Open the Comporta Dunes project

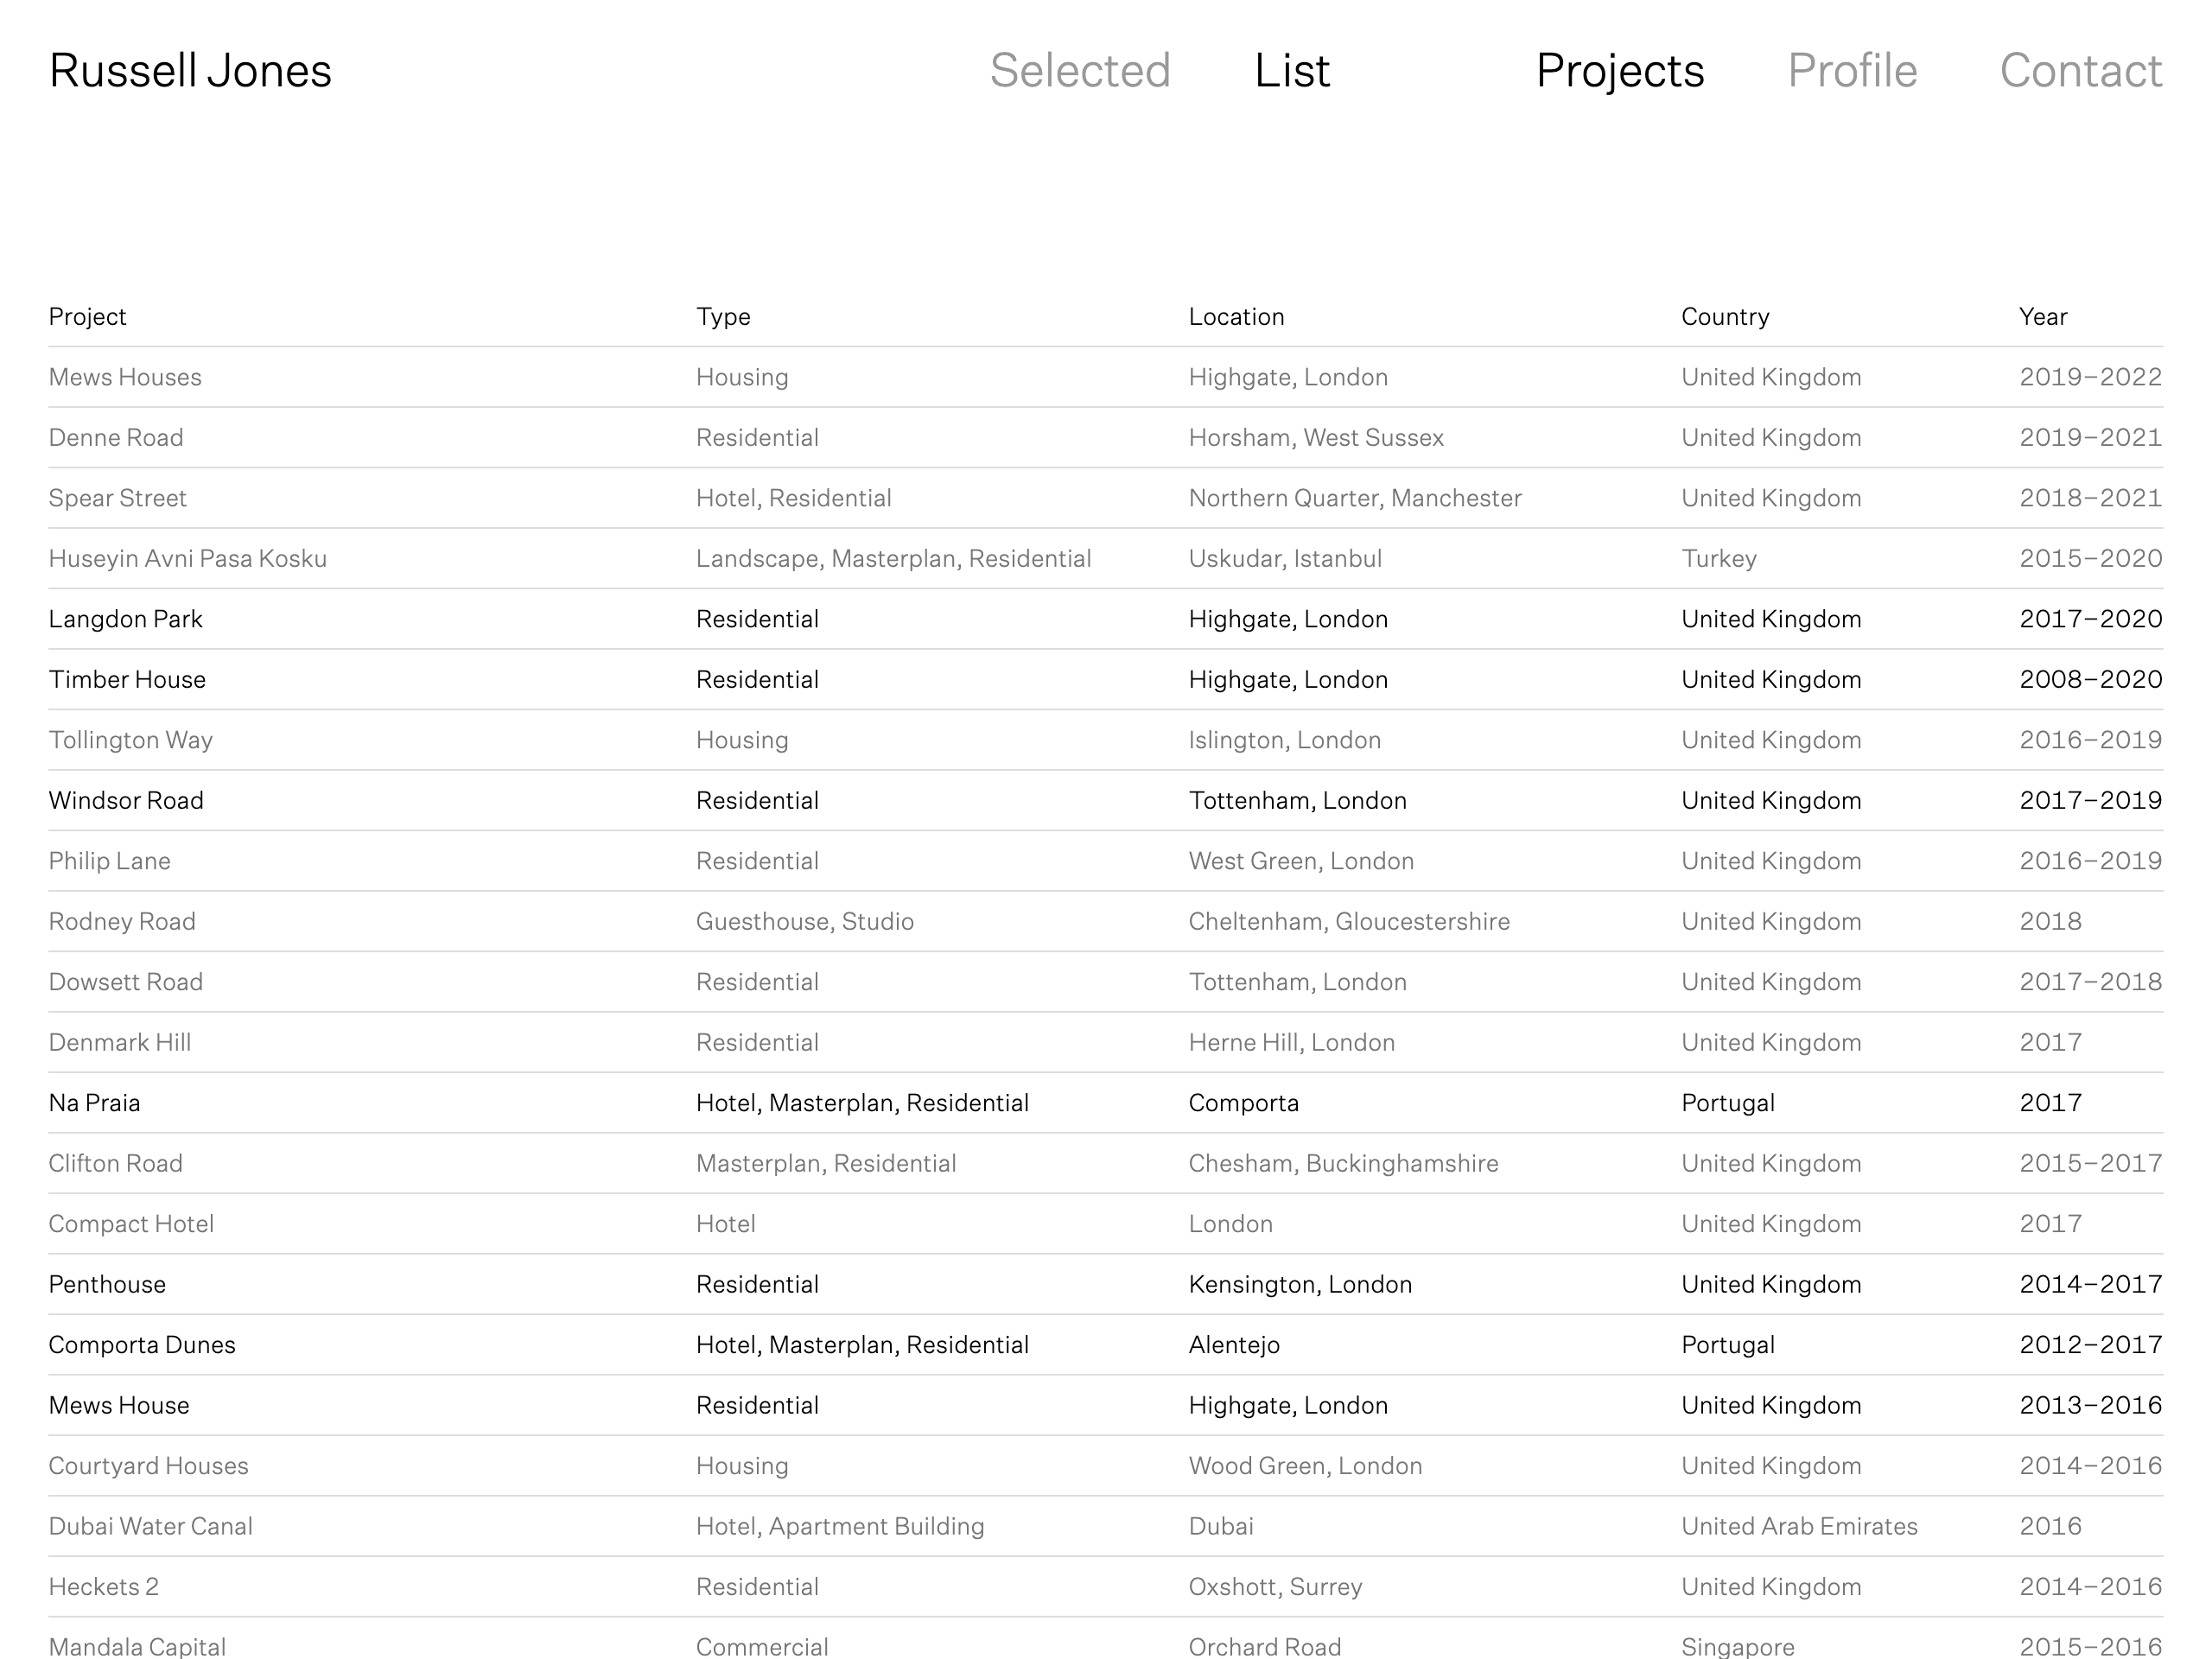1106,1345
